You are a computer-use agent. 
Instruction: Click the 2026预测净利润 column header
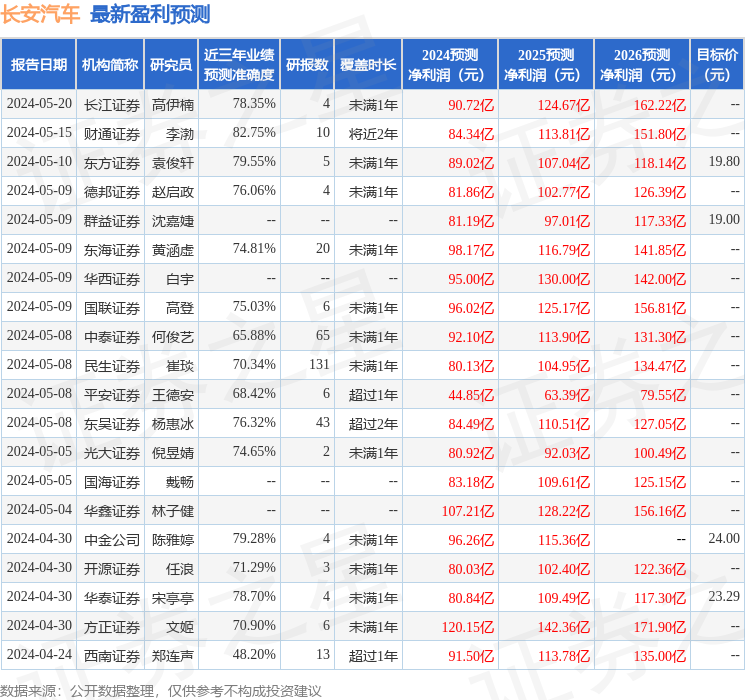point(642,64)
